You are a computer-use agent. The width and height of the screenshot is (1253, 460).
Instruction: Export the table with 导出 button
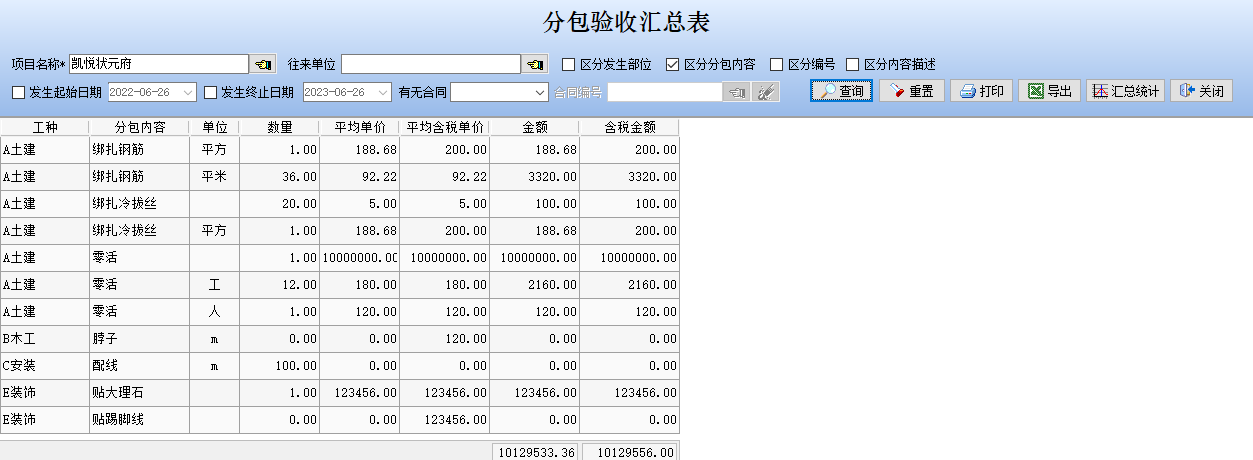(1049, 91)
